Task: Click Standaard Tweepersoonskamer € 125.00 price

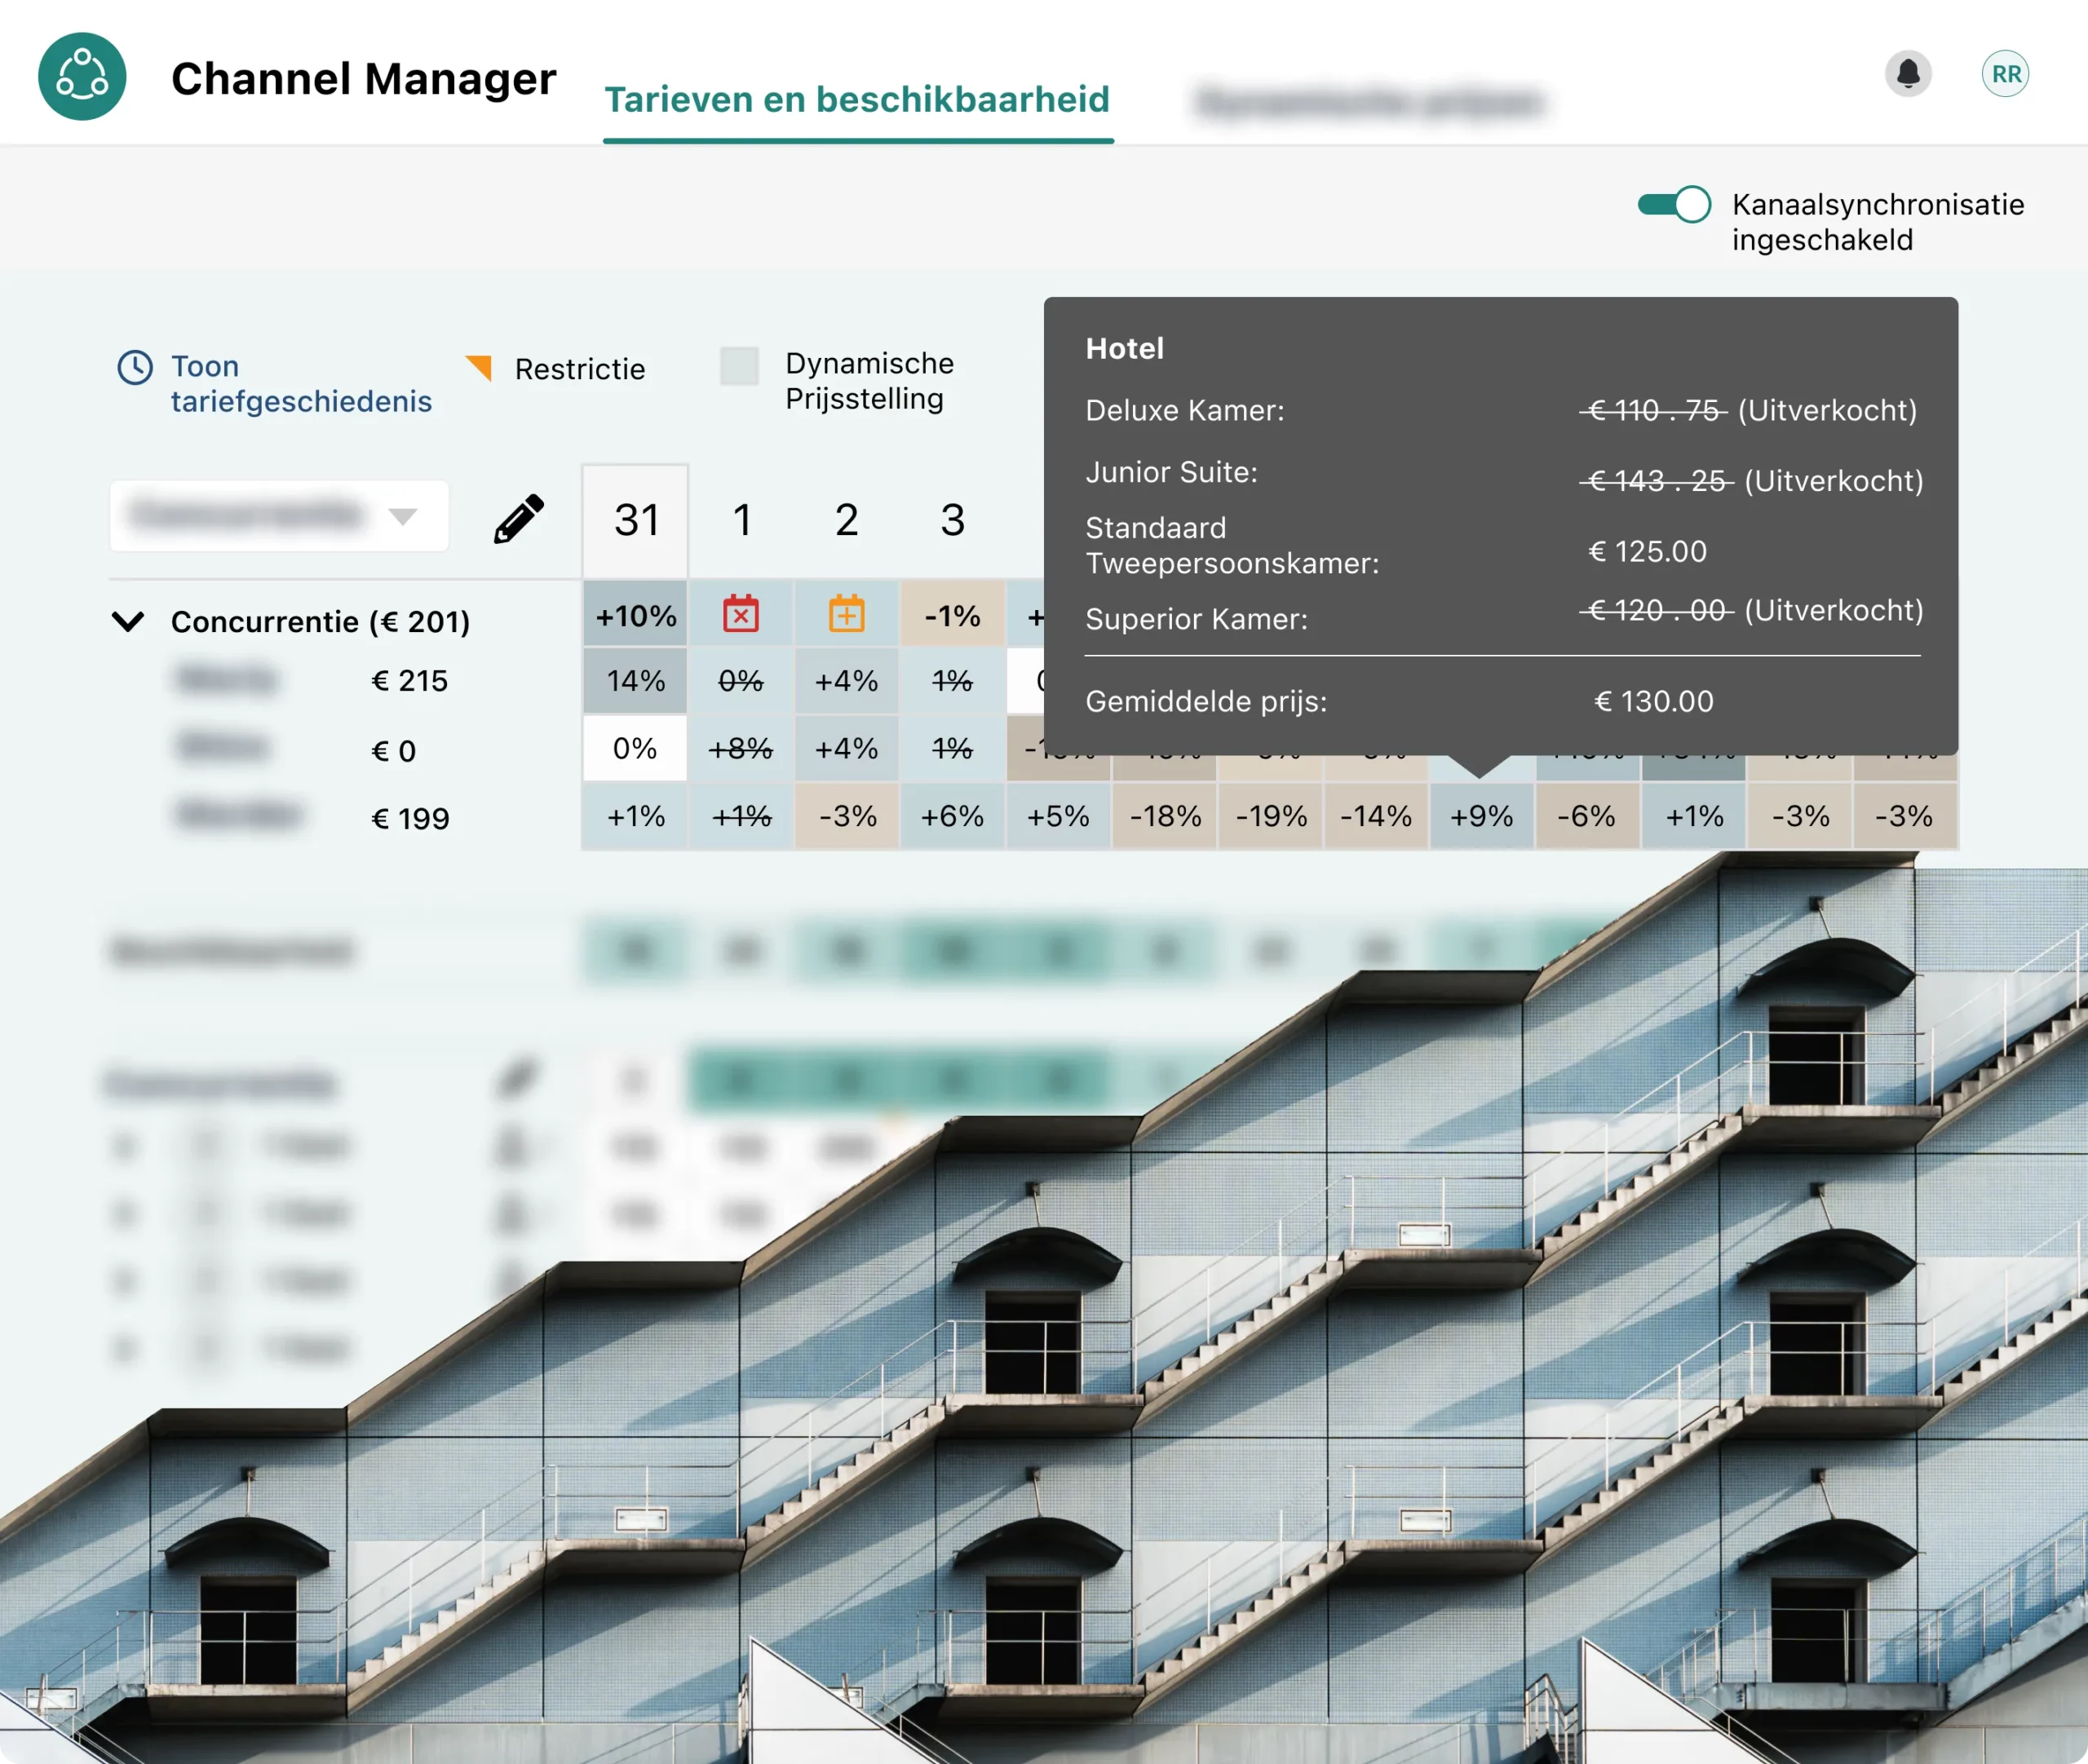Action: (1648, 551)
